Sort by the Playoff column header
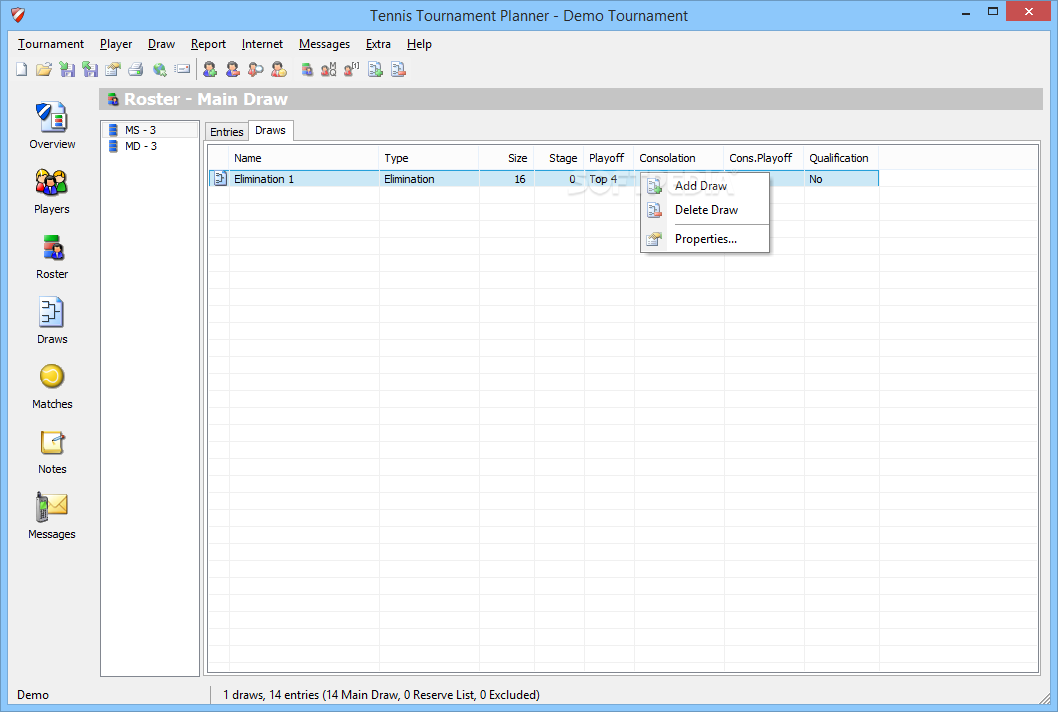 (609, 158)
